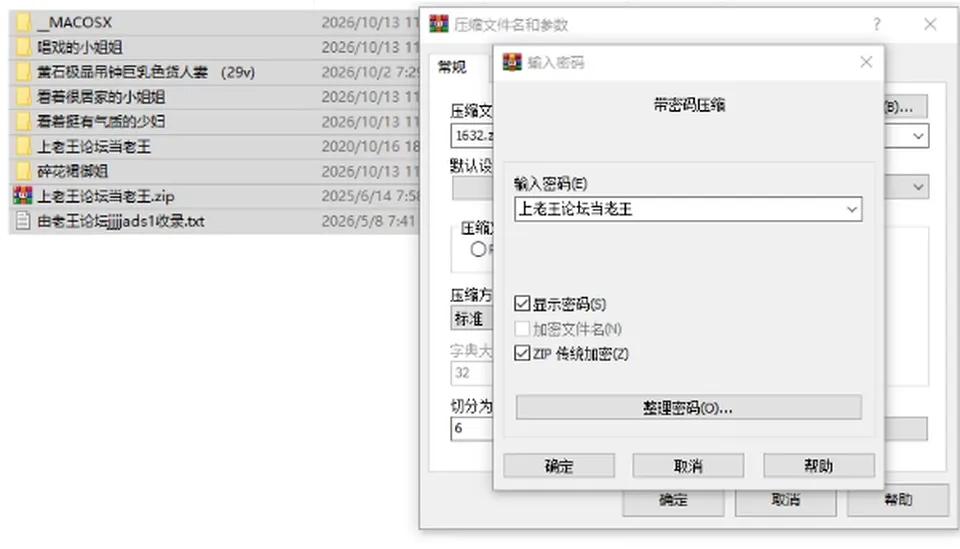Click the disabled 加密文件名(N) checkbox
The image size is (960, 549).
coord(522,329)
